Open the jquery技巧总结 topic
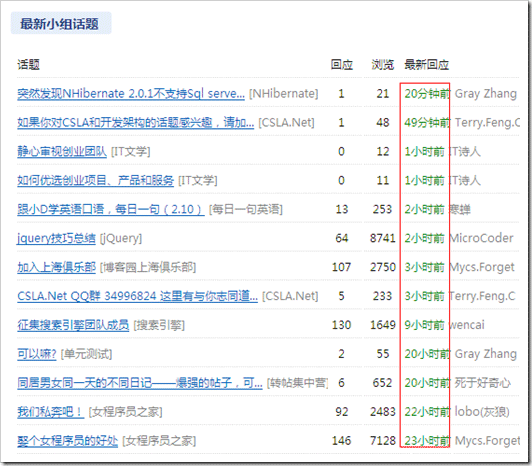 coord(56,238)
